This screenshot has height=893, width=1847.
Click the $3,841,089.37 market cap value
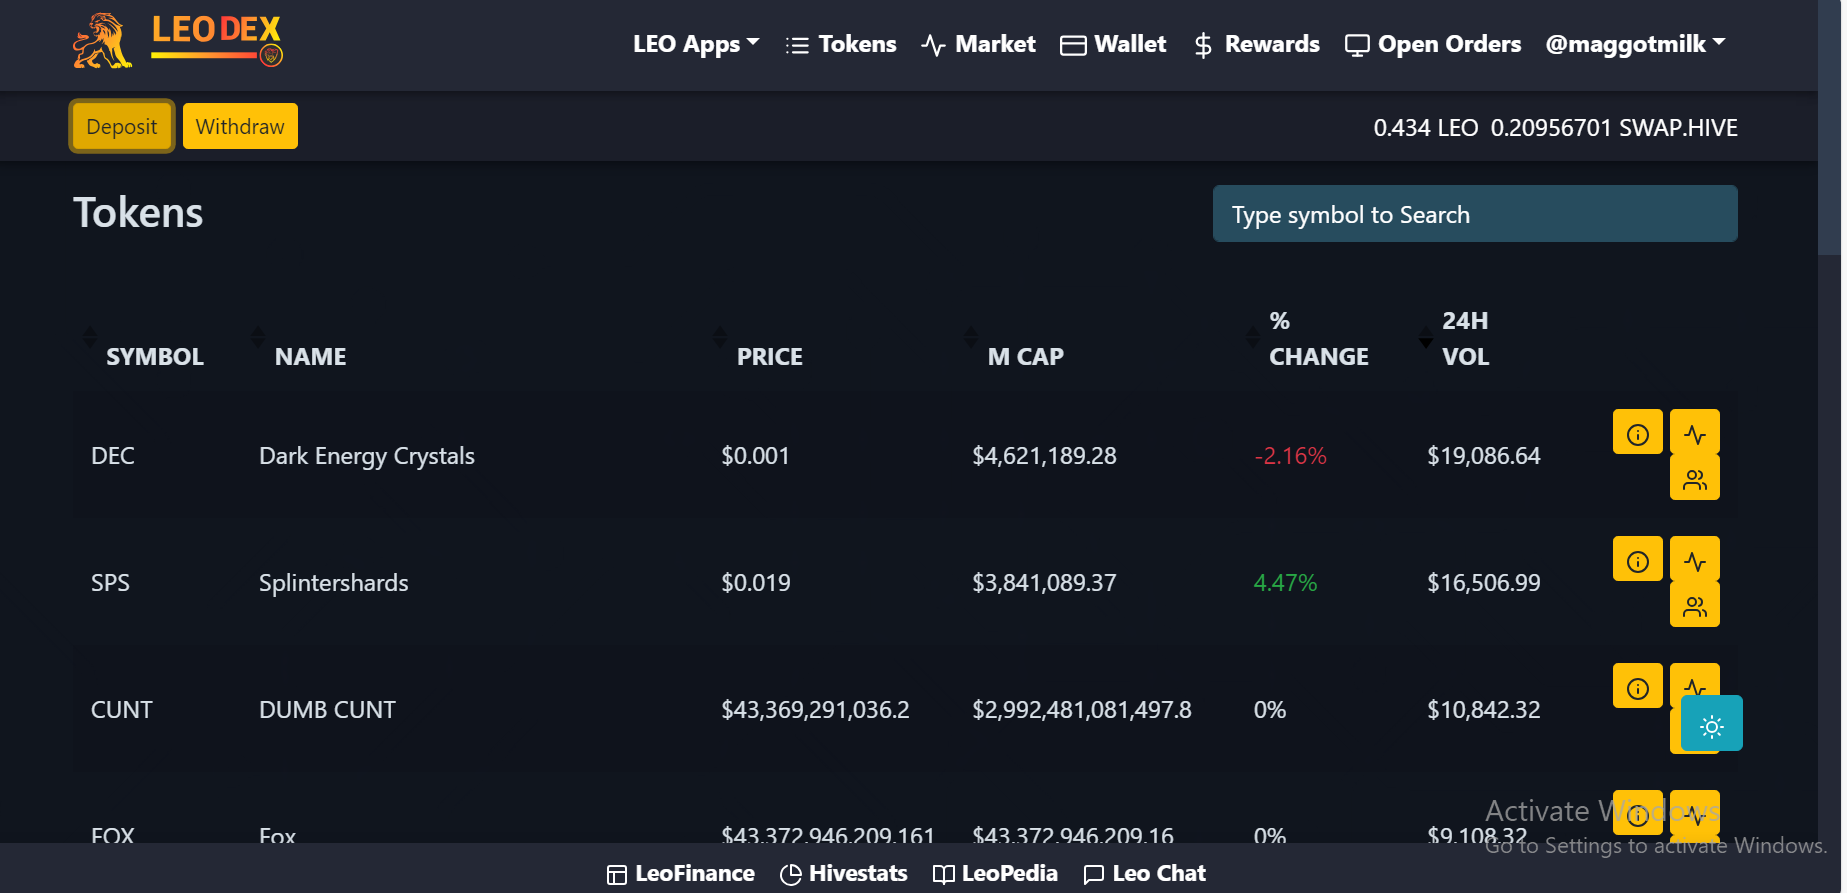pos(1044,583)
